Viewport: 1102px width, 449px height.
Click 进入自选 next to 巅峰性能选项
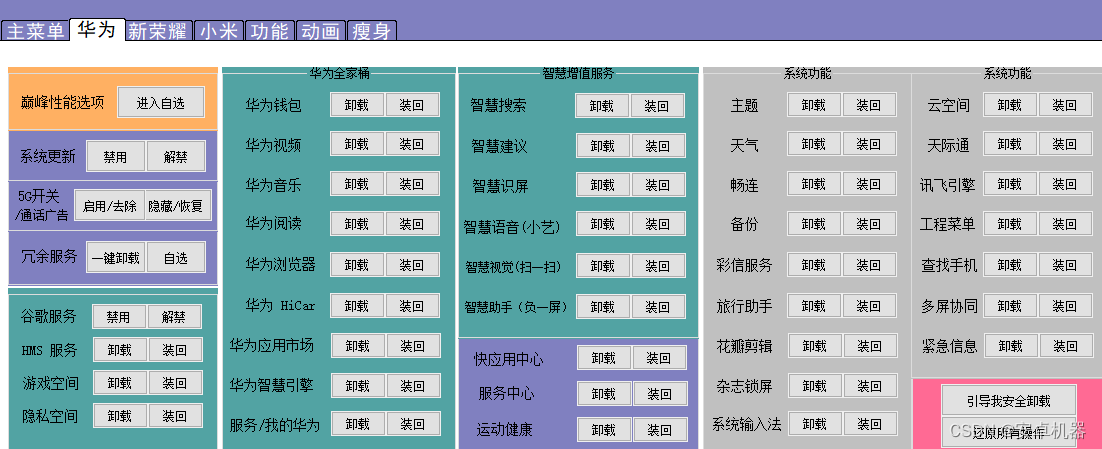(161, 103)
